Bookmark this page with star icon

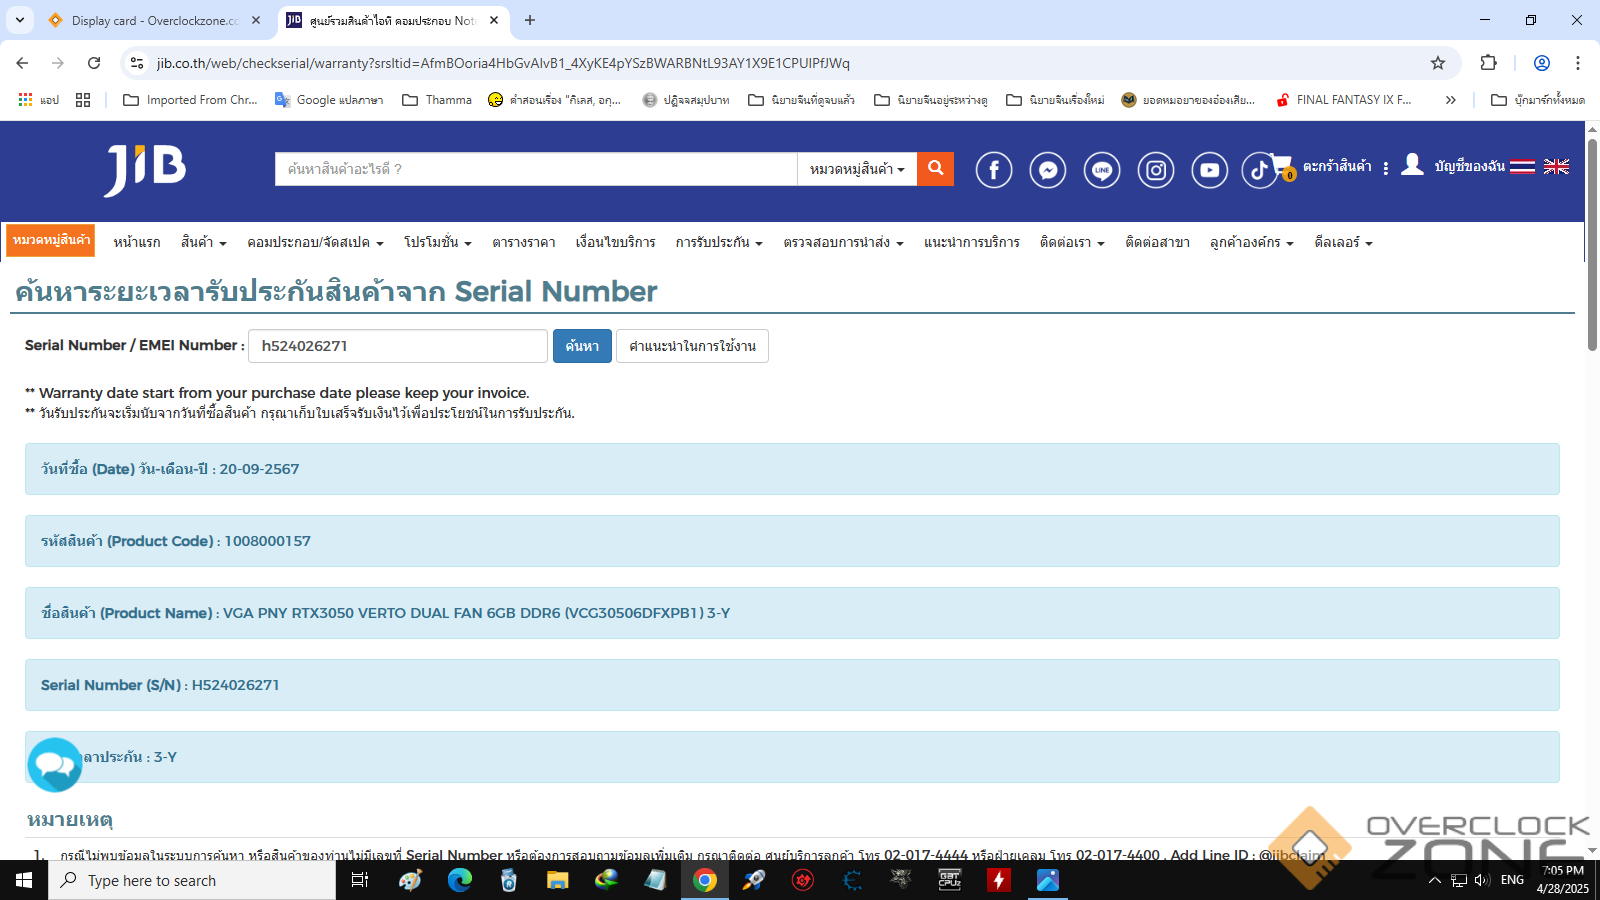(x=1438, y=63)
